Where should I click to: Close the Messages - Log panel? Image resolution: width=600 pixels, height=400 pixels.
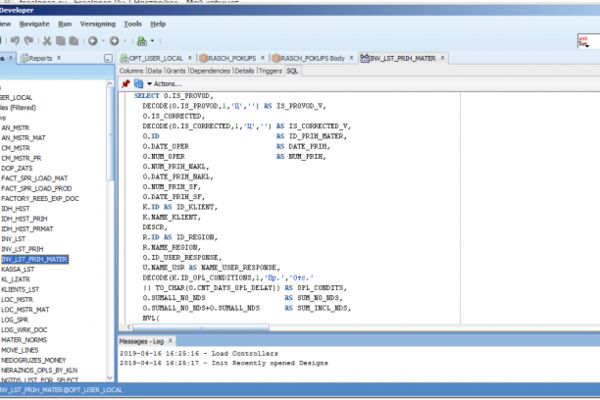pos(171,340)
